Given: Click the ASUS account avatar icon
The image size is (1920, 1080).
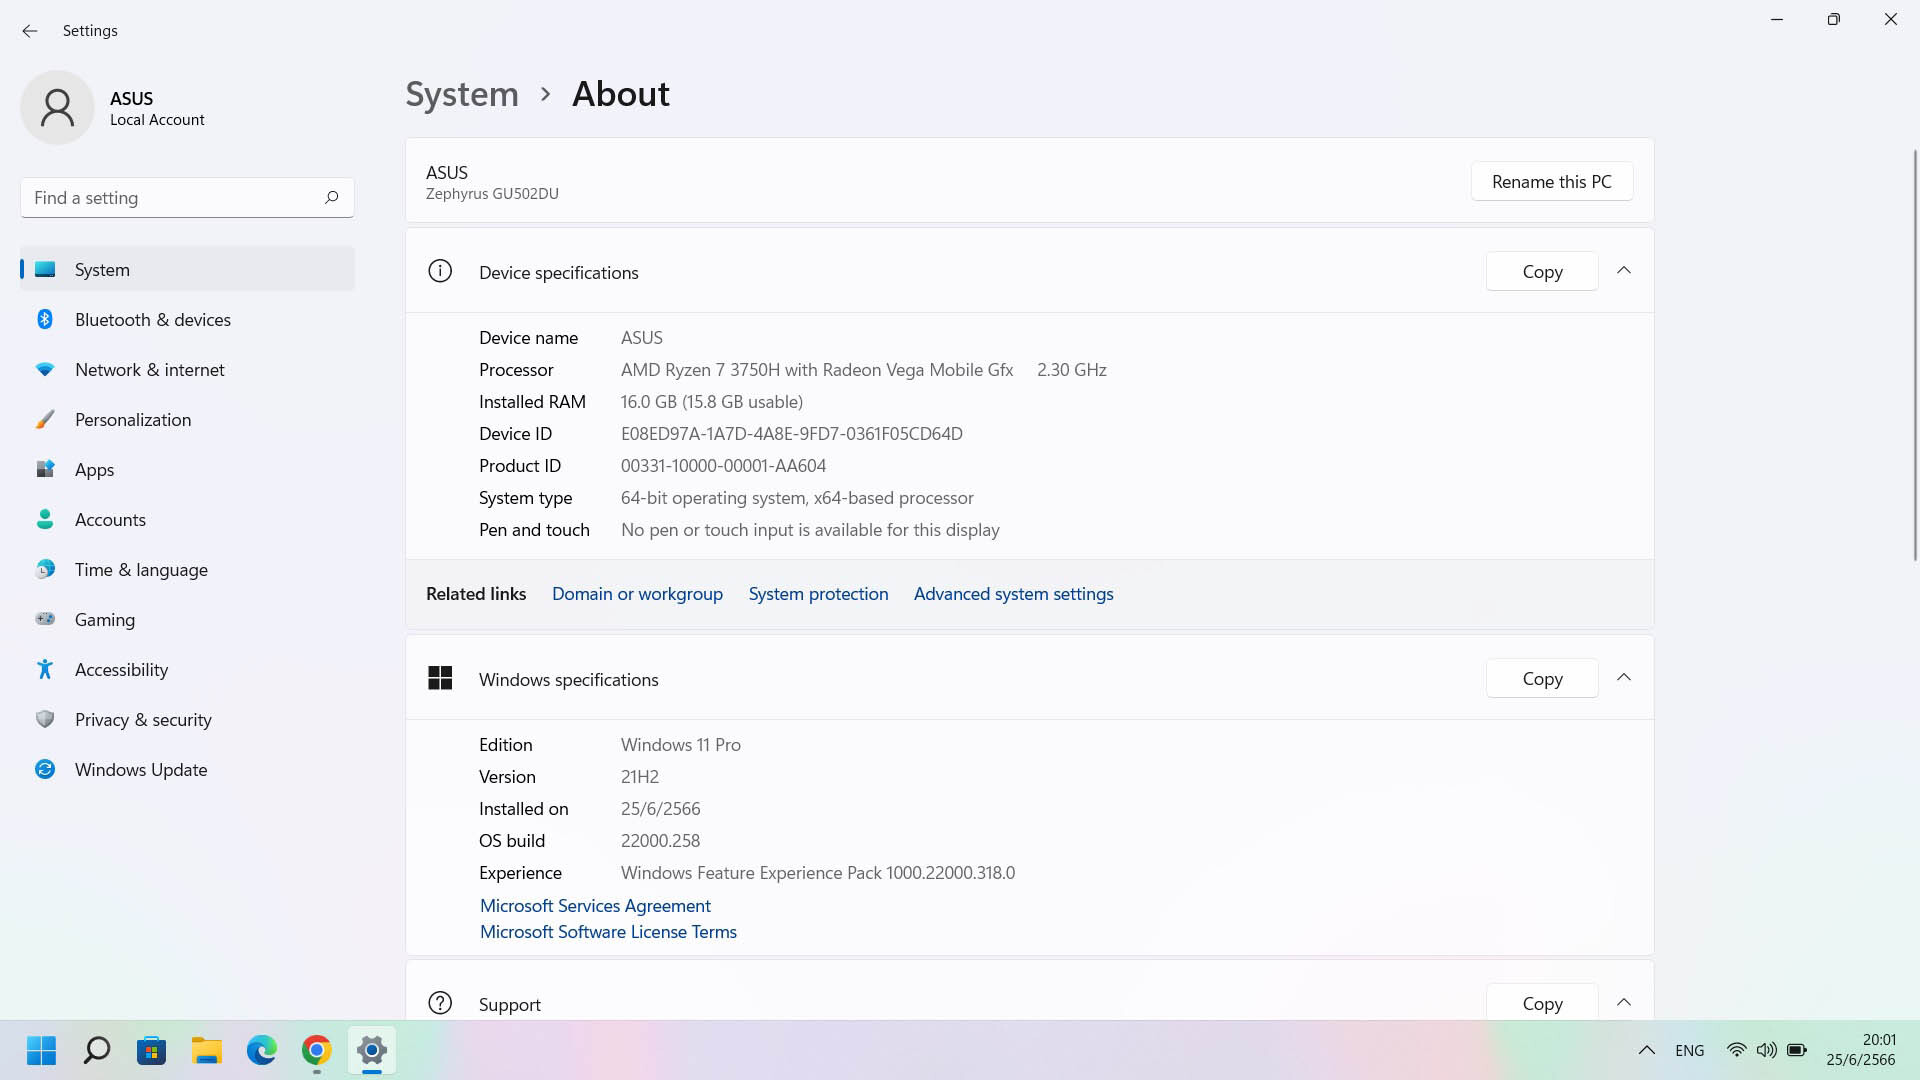Looking at the screenshot, I should coord(57,107).
